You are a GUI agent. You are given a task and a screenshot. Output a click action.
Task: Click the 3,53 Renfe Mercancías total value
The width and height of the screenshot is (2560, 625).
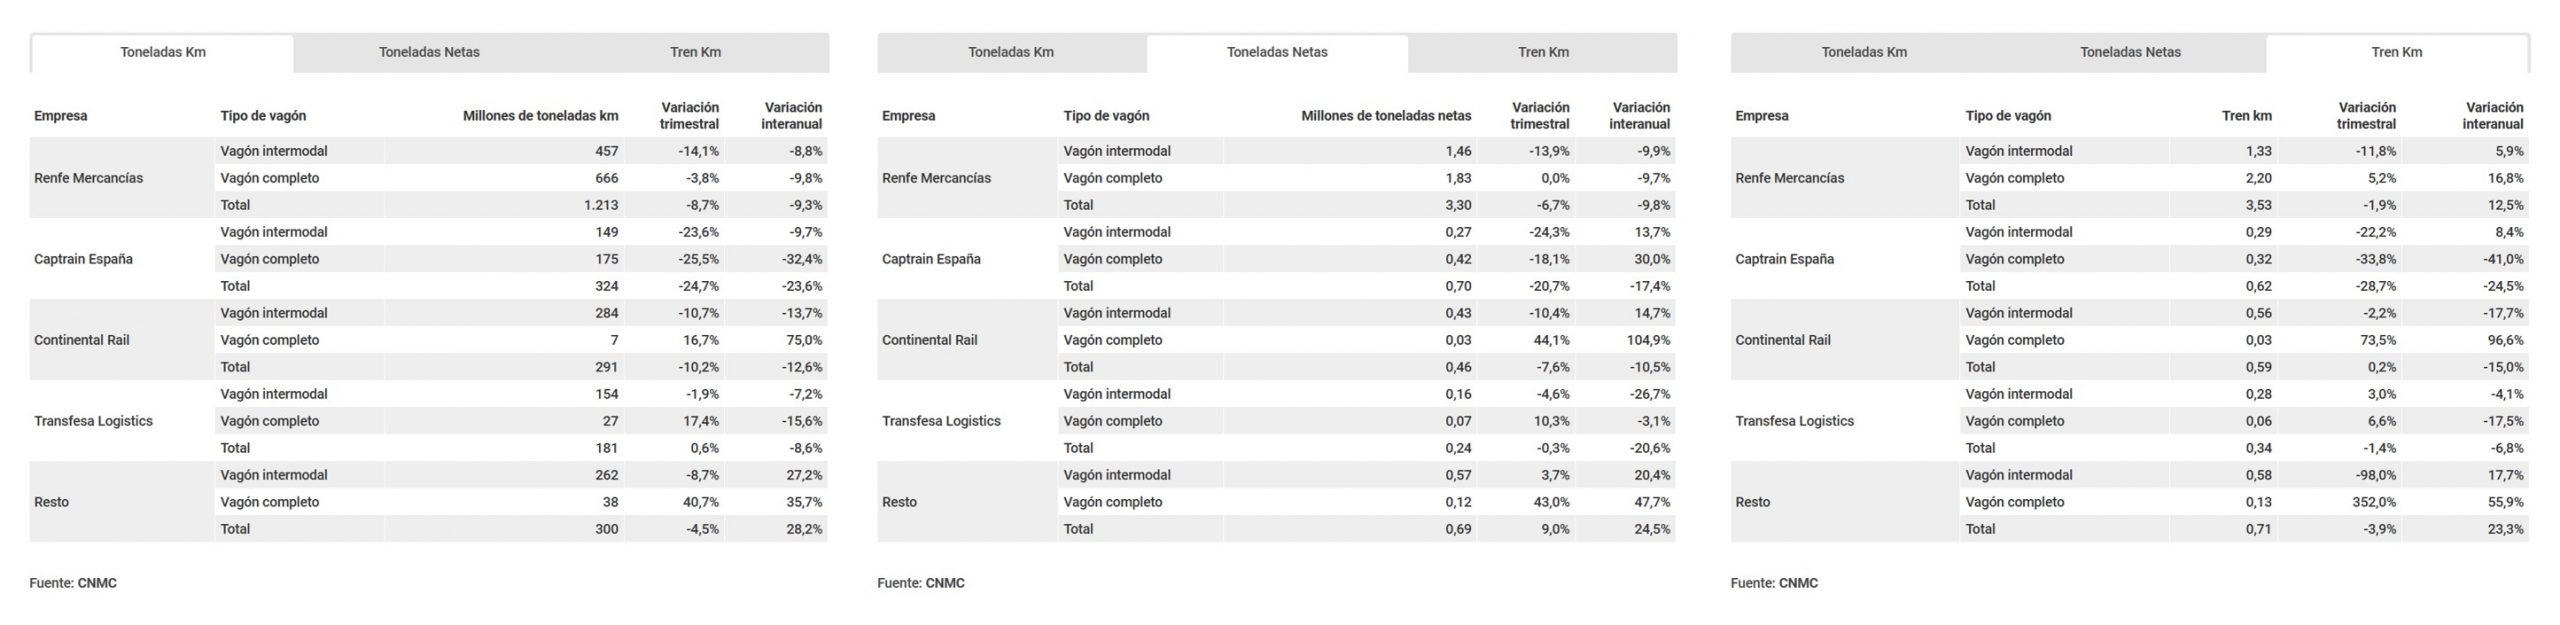point(2257,205)
